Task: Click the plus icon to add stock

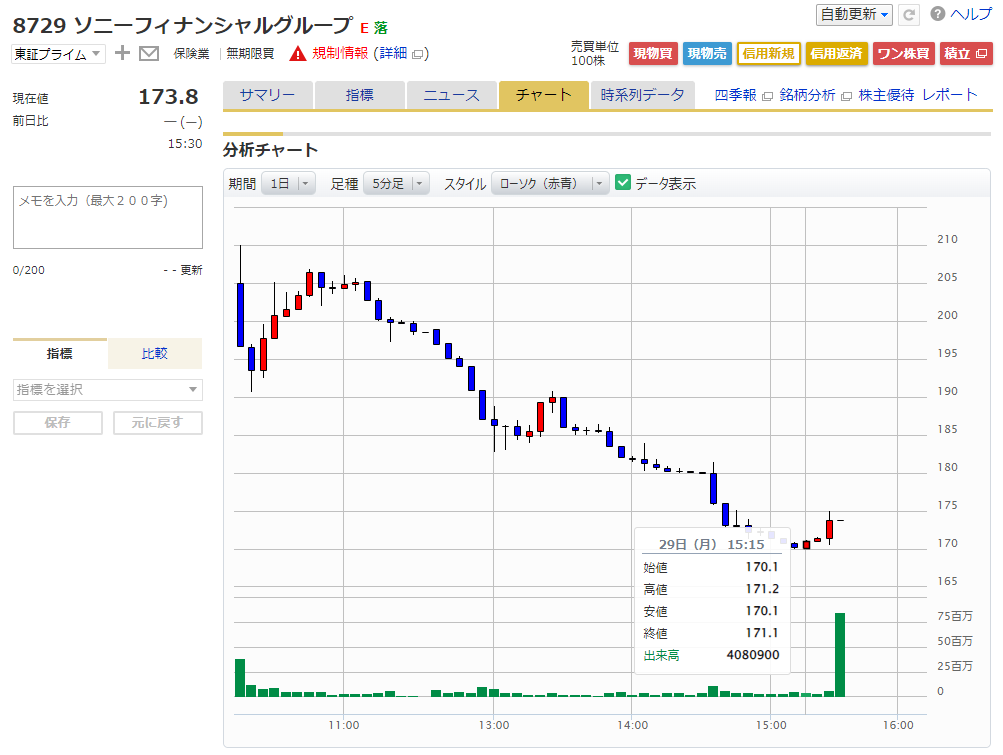Action: coord(122,53)
